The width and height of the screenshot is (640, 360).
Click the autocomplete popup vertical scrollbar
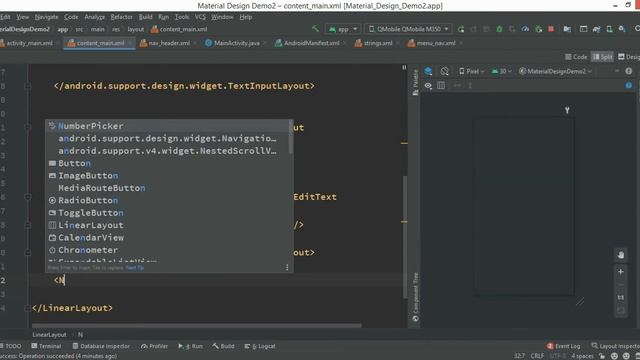click(x=291, y=137)
